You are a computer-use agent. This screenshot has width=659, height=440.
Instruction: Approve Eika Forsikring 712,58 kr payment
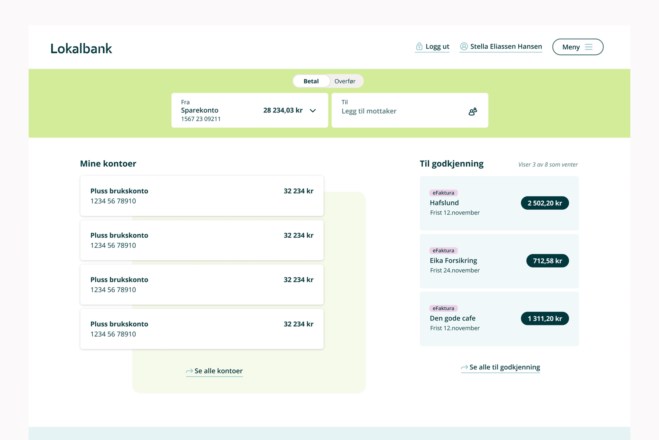click(547, 261)
